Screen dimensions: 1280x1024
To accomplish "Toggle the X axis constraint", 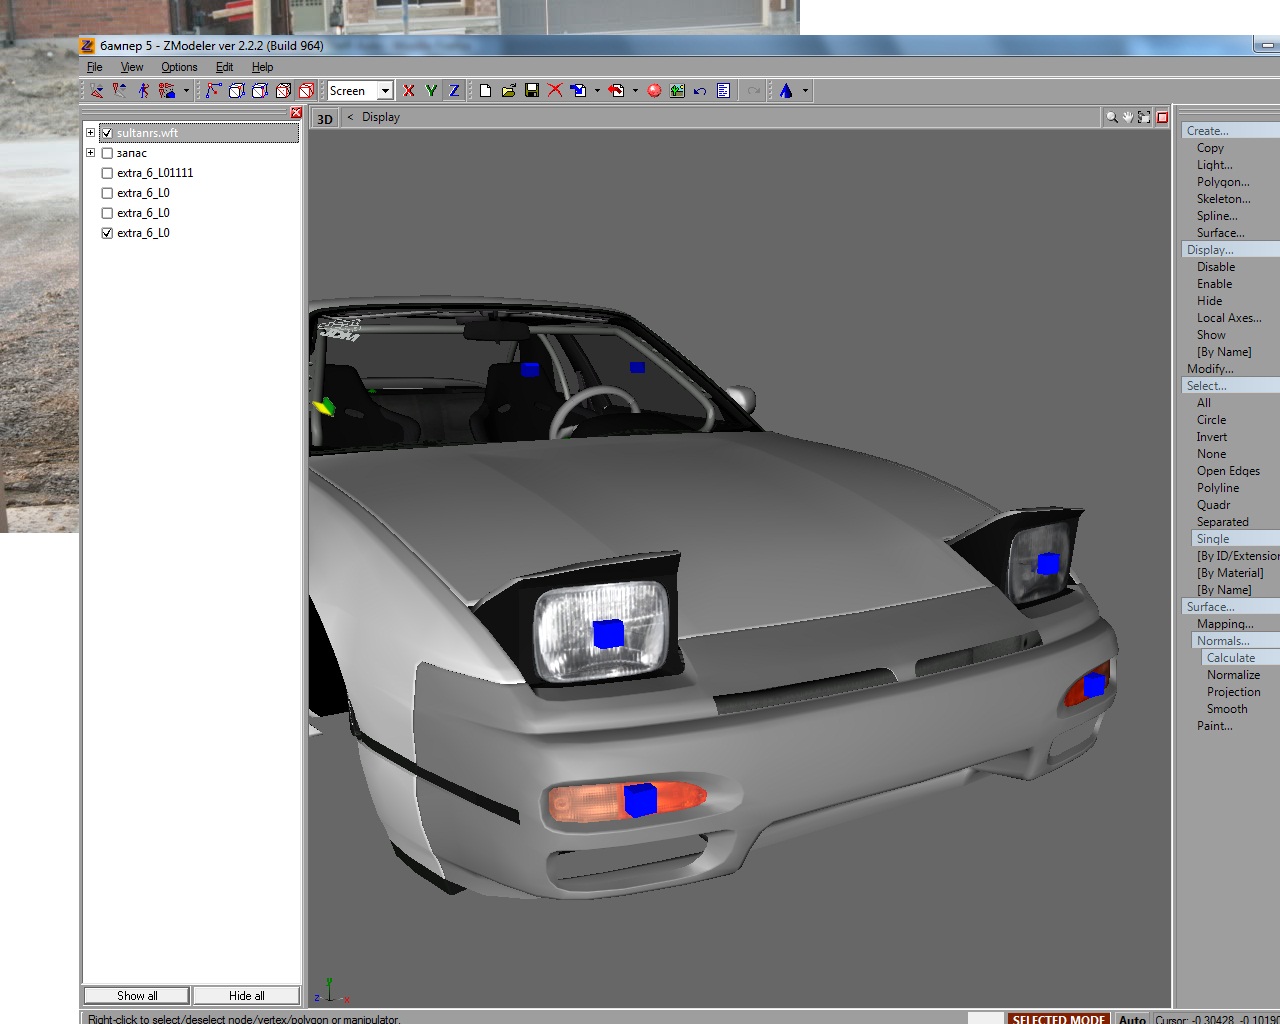I will (408, 90).
